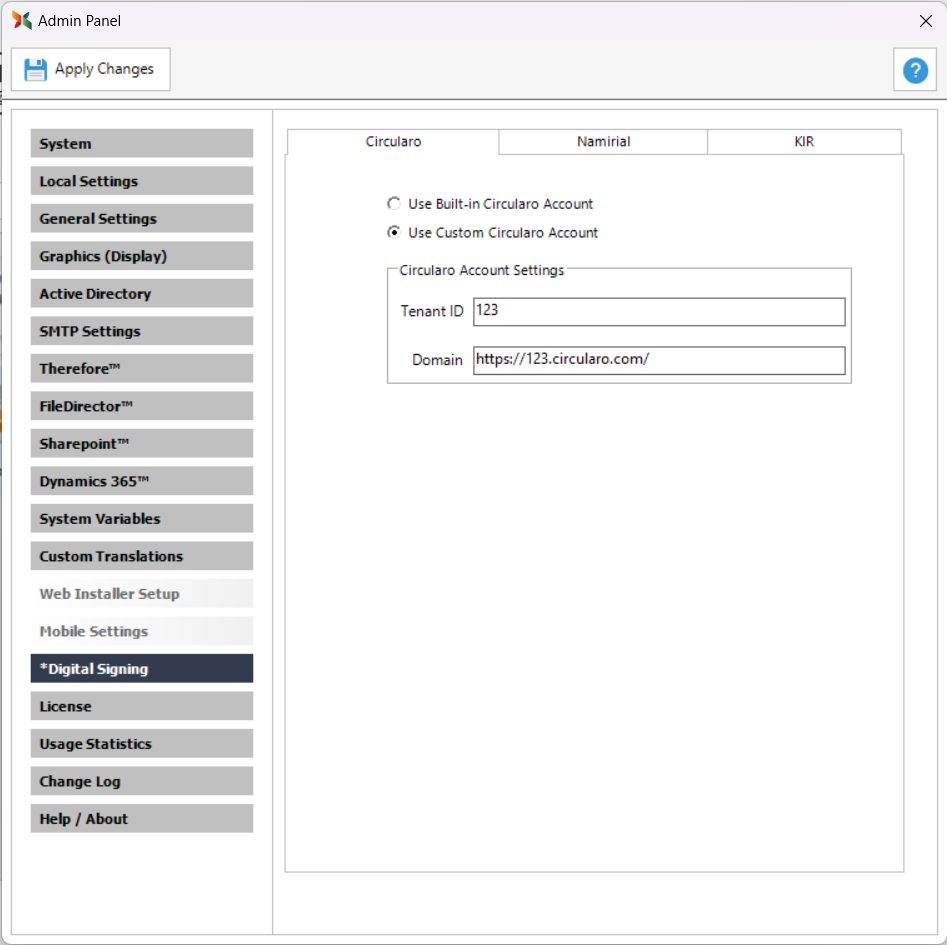Open System Variables section
Screen dimensions: 947x945
point(142,519)
